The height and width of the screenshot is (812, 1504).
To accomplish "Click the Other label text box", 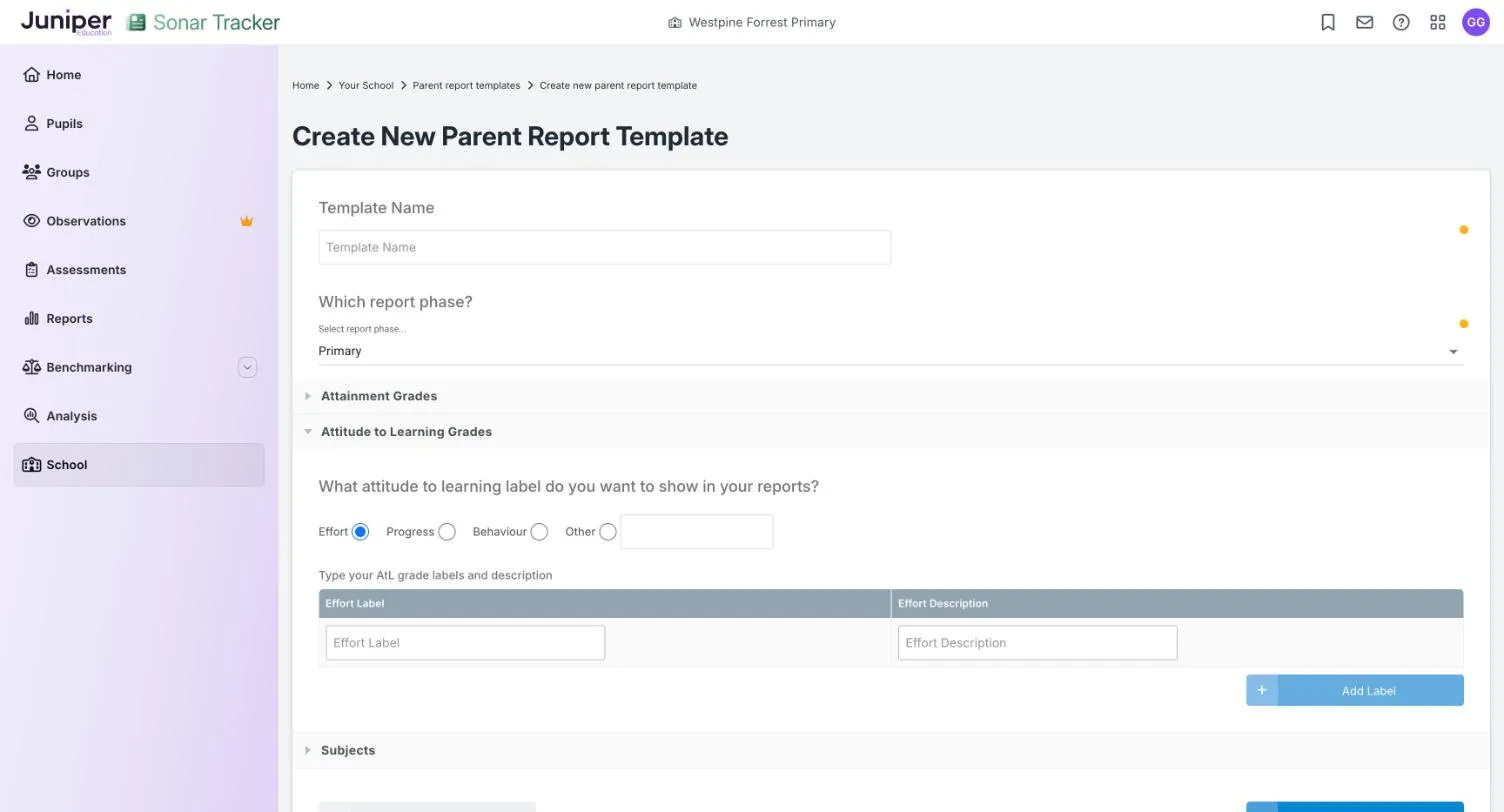I will 697,532.
